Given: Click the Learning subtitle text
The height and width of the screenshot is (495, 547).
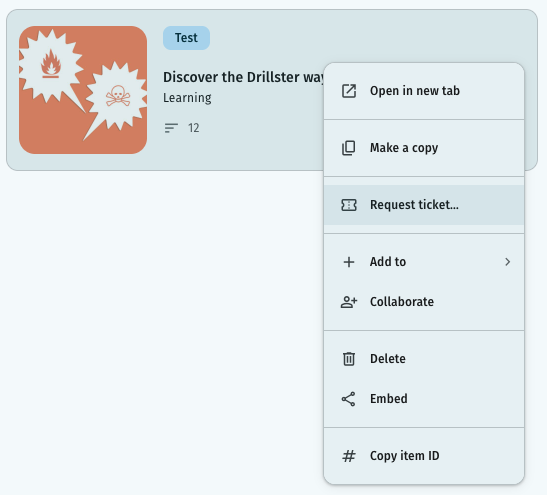Looking at the screenshot, I should (x=187, y=98).
